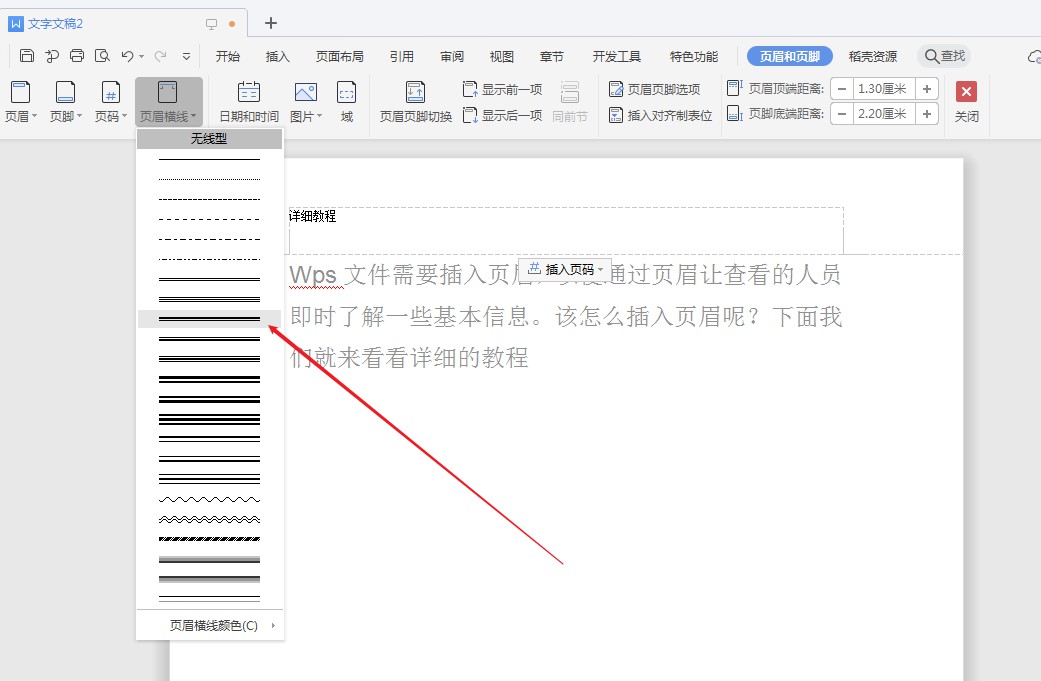This screenshot has height=681, width=1041.
Task: Show next item with 显示后一项
Action: tap(503, 113)
